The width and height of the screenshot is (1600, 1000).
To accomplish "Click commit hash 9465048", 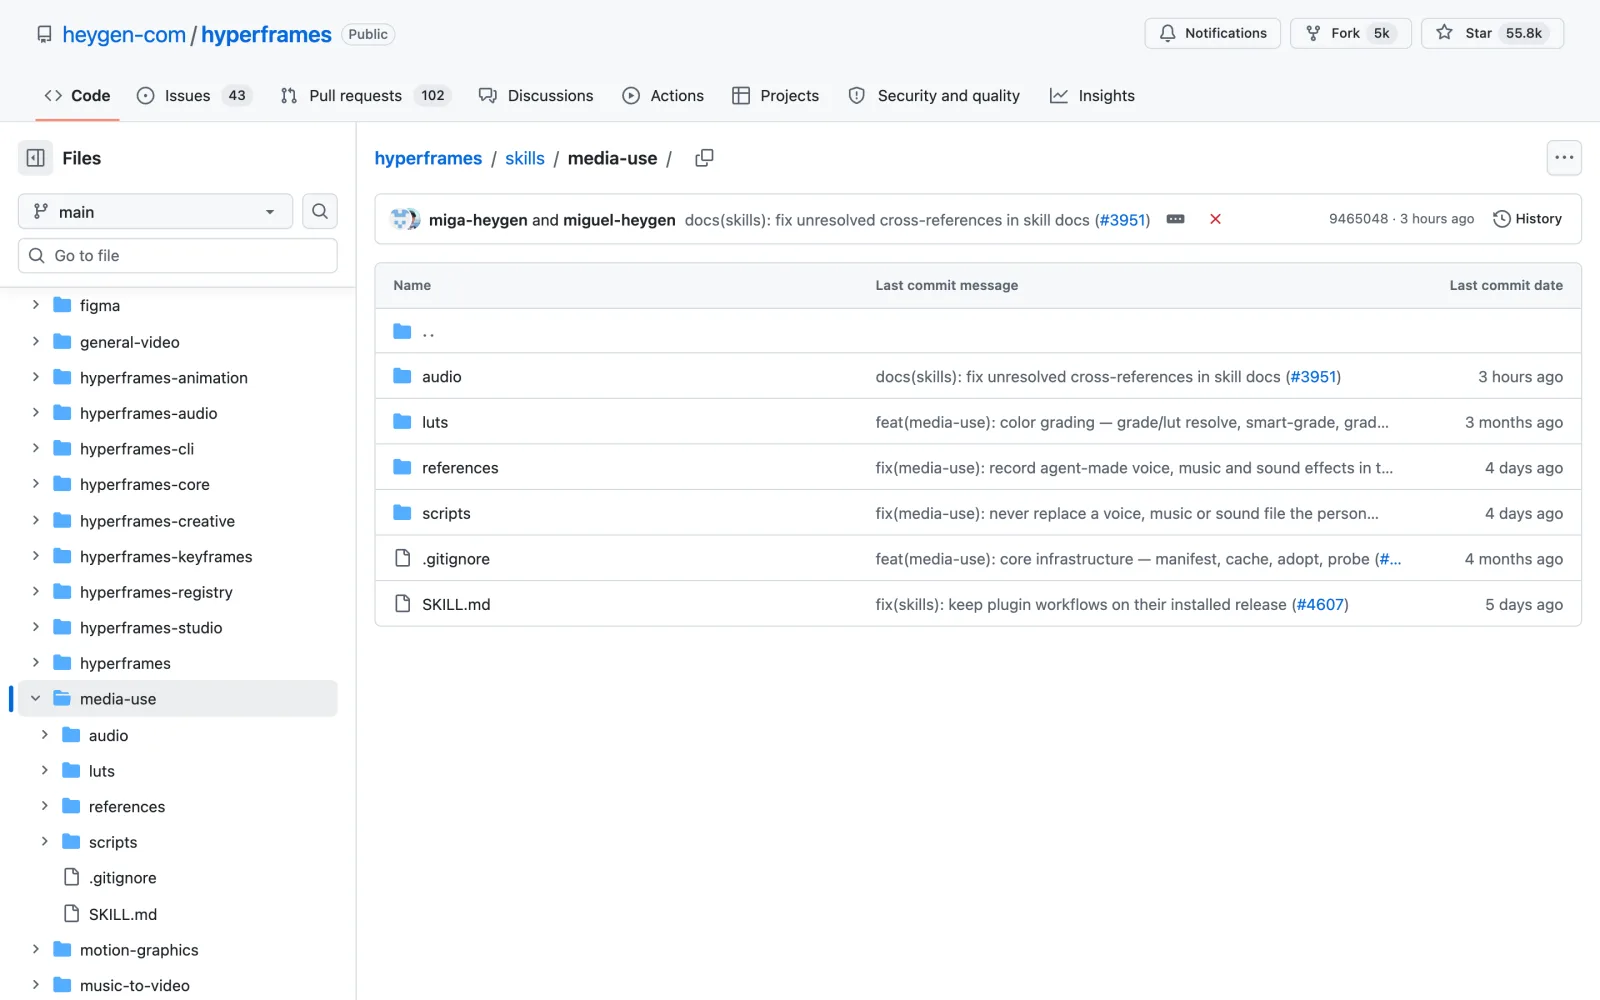I will (1358, 219).
